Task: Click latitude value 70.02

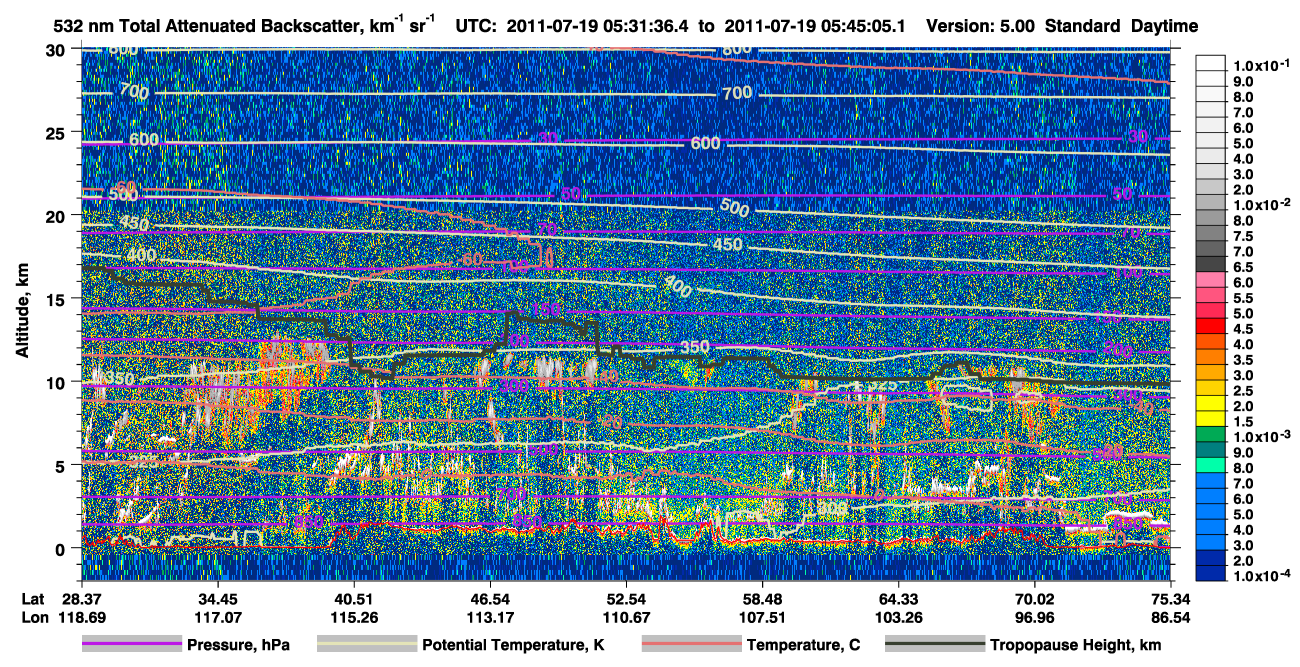Action: 1036,600
